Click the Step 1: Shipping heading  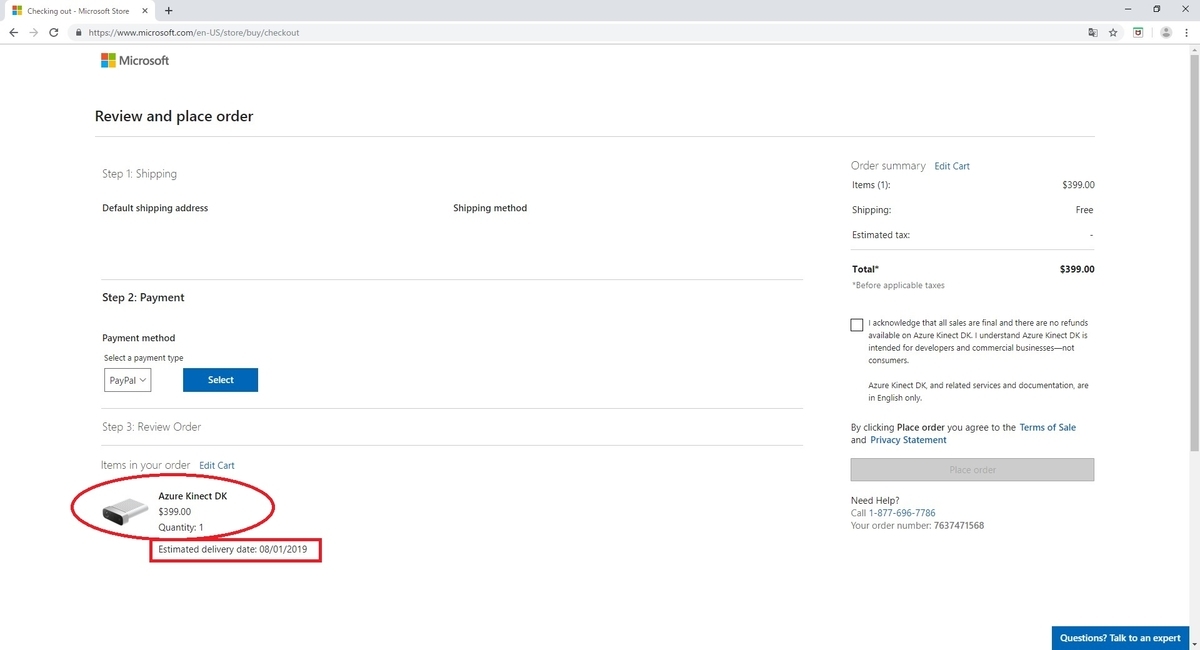click(139, 174)
